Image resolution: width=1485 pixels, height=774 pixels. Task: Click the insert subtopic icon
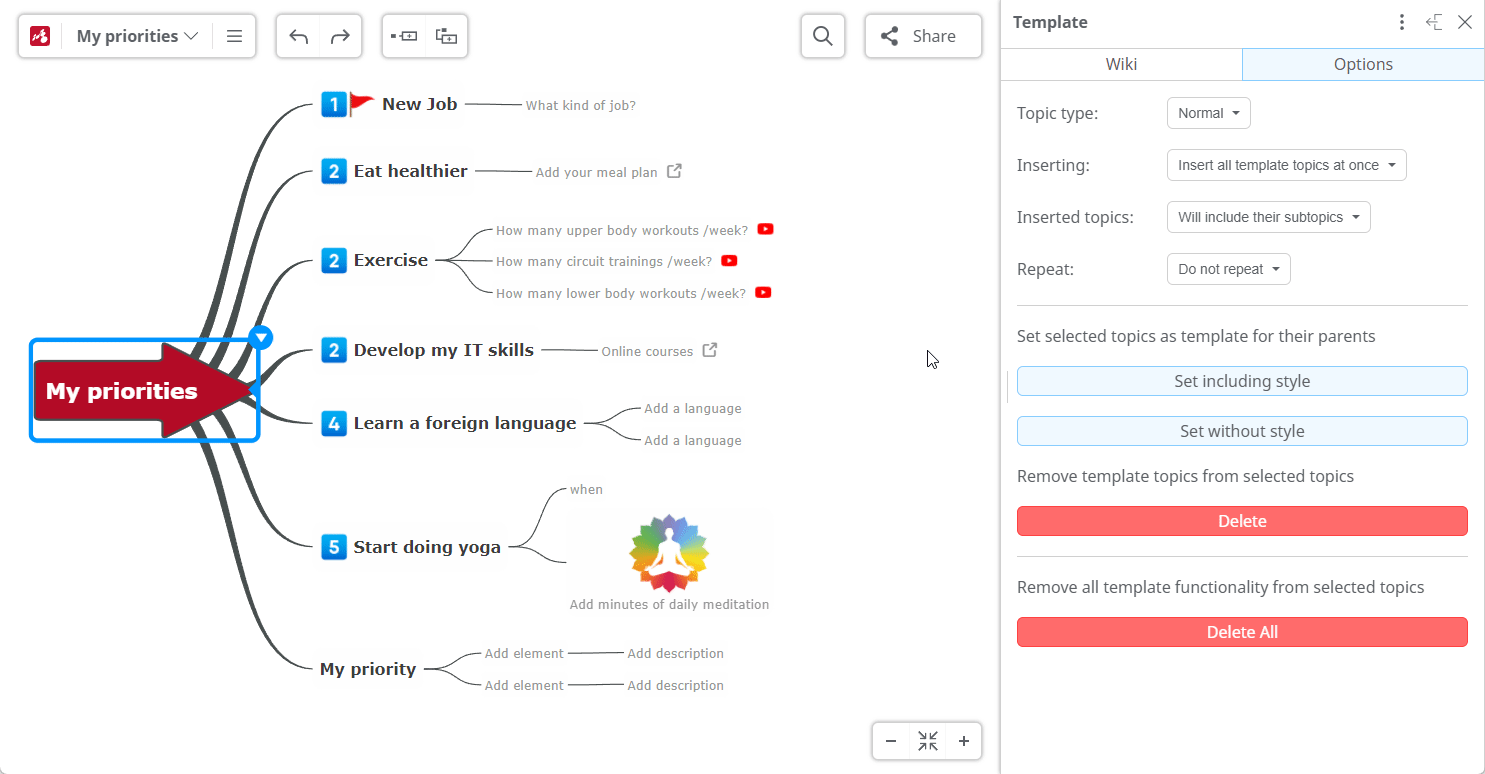(446, 37)
